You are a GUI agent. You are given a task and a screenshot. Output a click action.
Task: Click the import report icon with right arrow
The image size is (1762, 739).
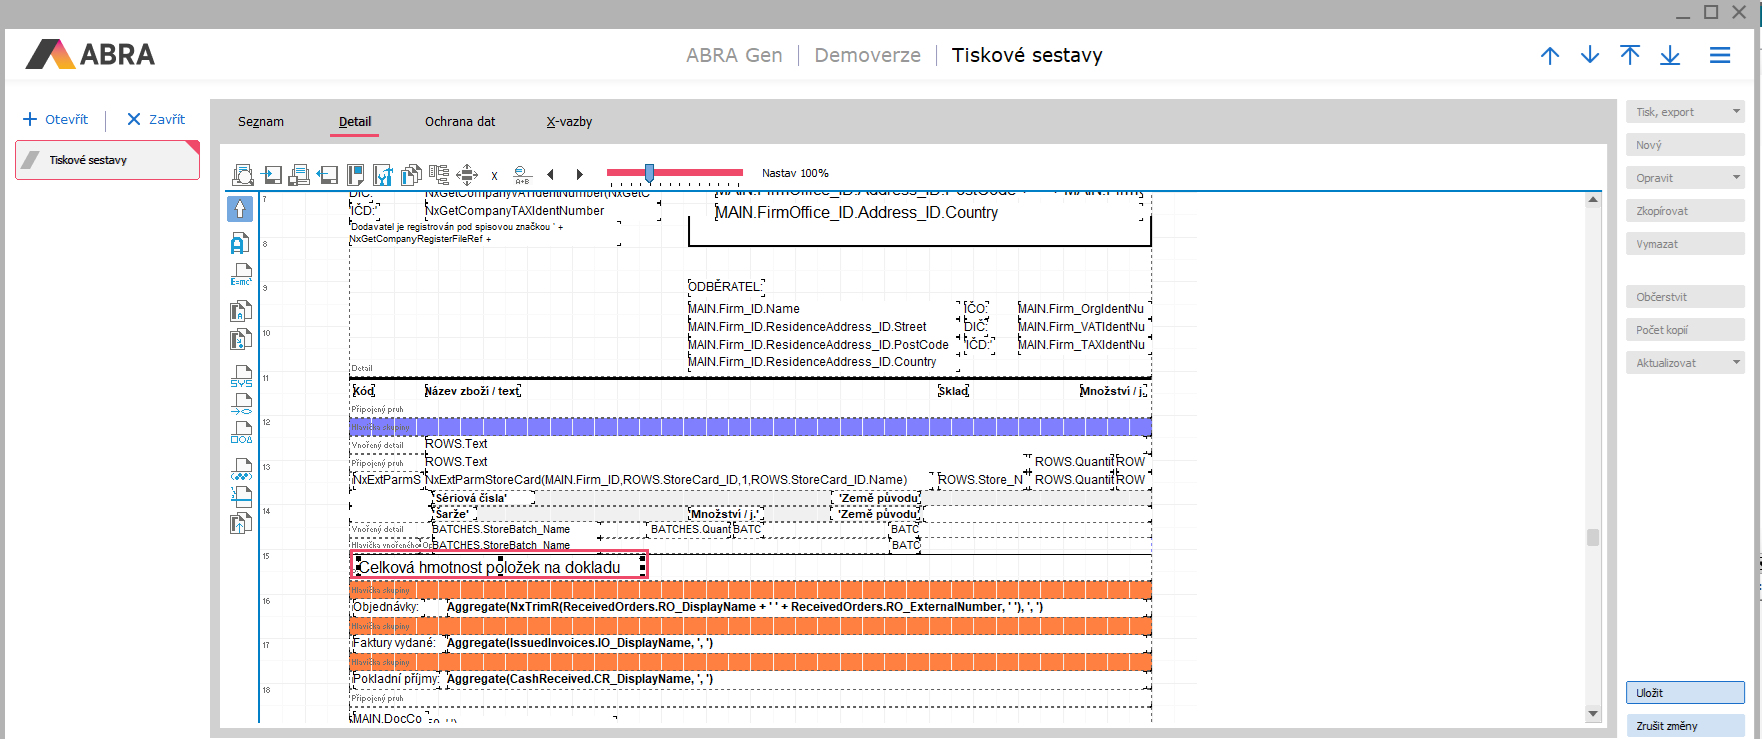(271, 175)
